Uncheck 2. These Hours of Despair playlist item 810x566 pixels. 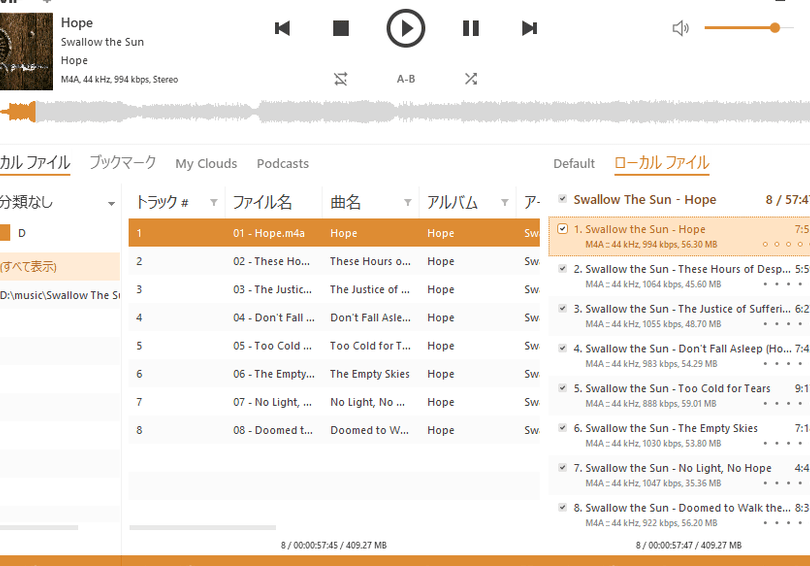(563, 269)
